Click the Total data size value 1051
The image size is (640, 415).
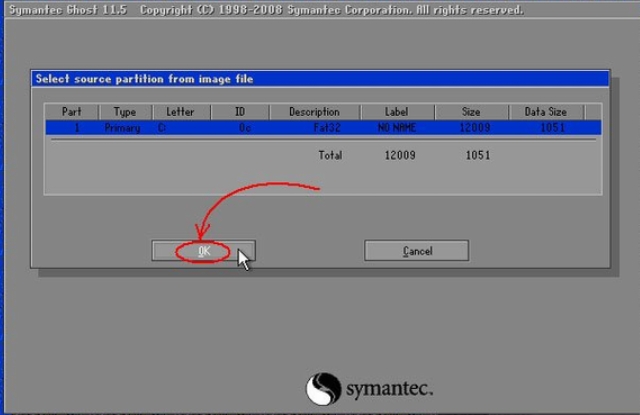(478, 155)
